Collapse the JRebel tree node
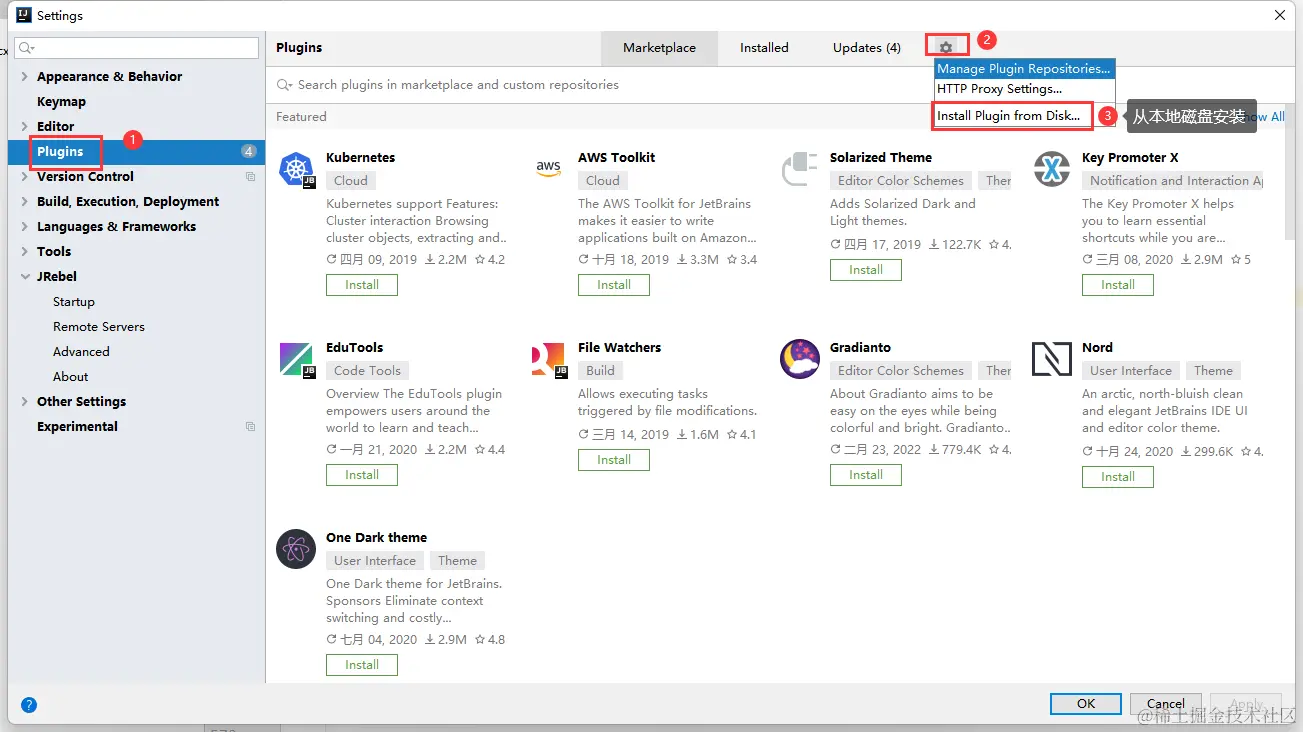Screen dimensions: 1303x732 click(x=25, y=277)
